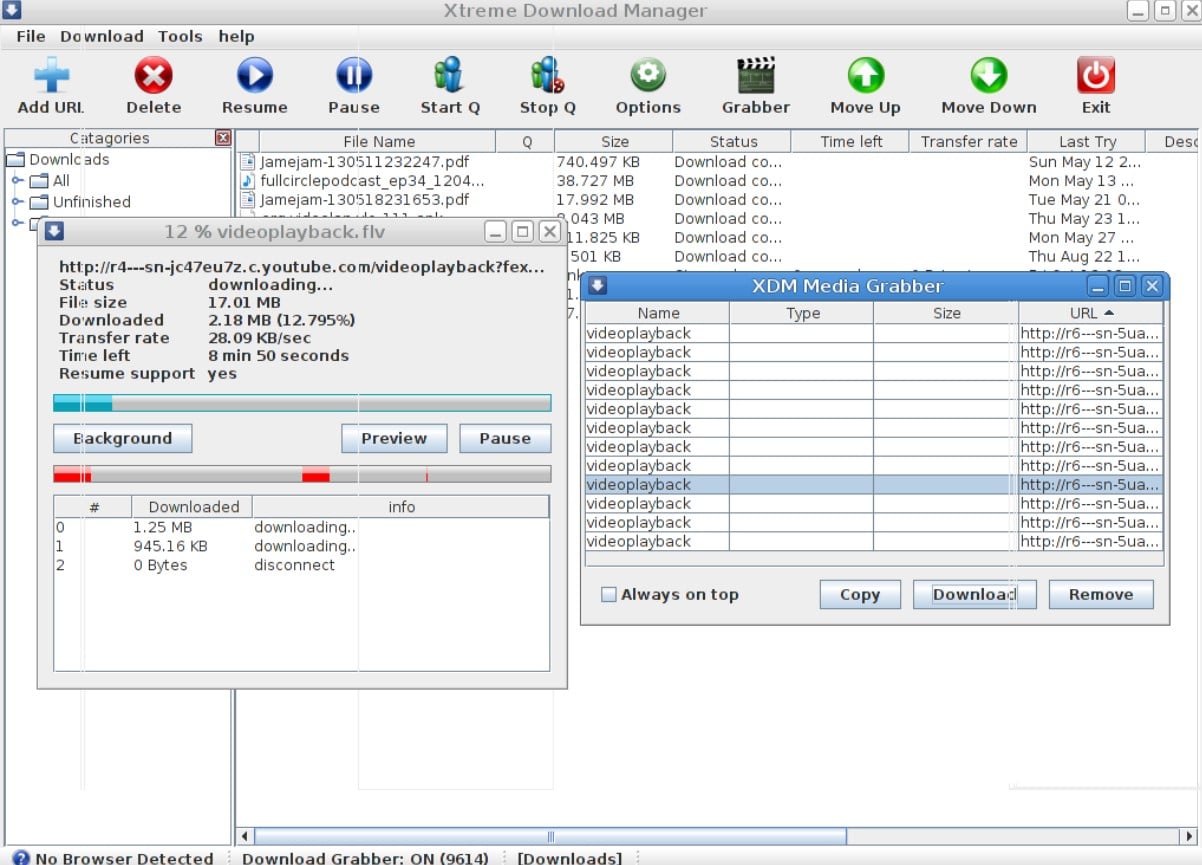
Task: Click the Remove button in Media Grabber
Action: point(1101,594)
